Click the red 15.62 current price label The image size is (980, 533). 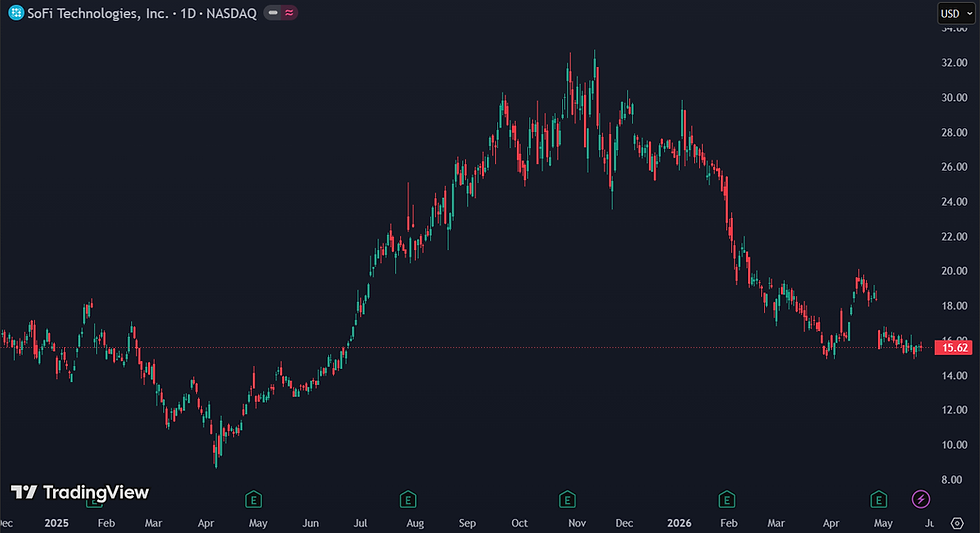tap(954, 348)
